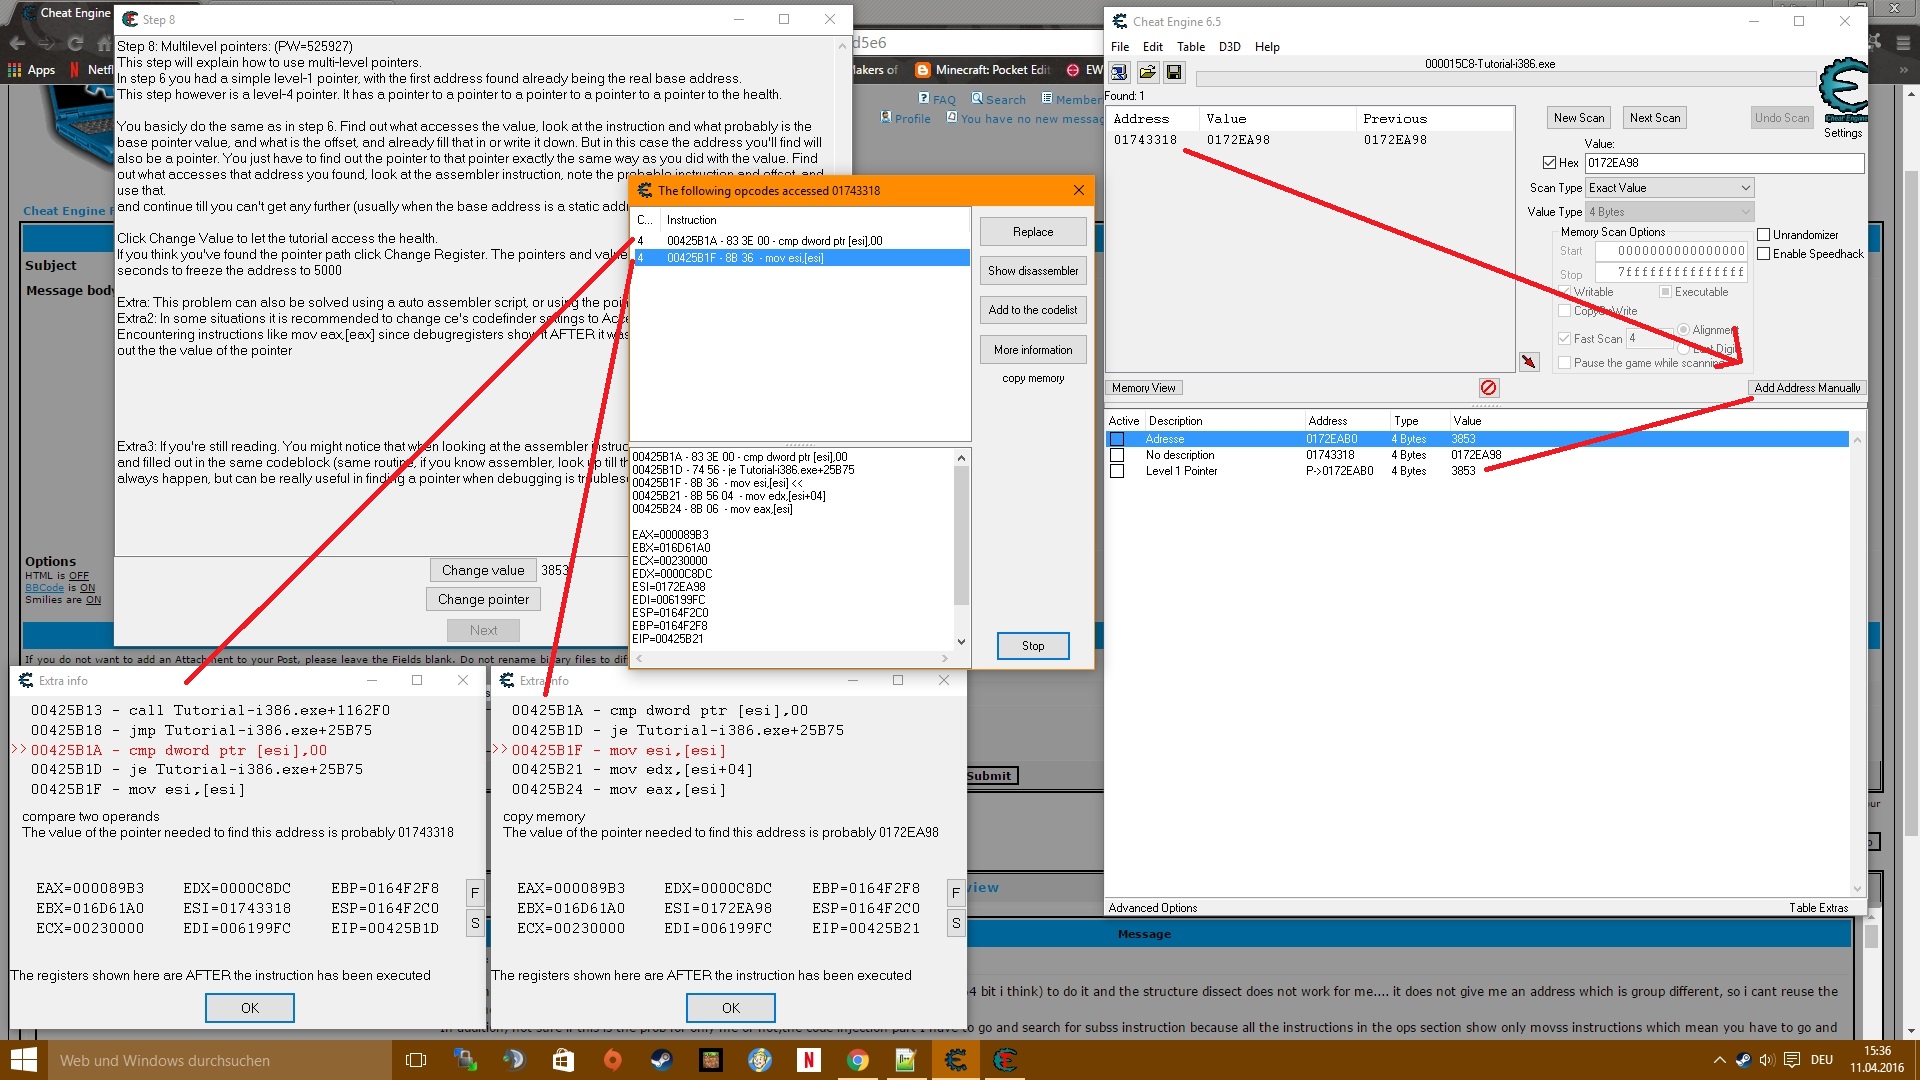Toggle the Hex checkbox

(x=1549, y=163)
